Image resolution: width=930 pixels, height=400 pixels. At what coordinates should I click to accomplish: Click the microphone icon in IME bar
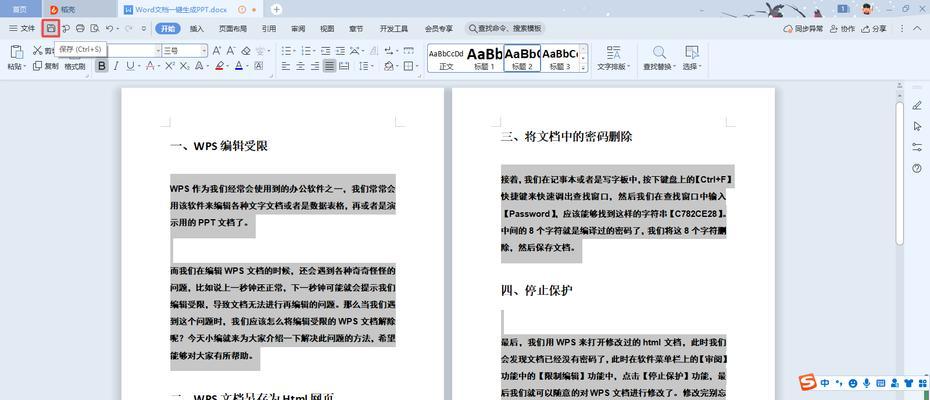tap(867, 383)
